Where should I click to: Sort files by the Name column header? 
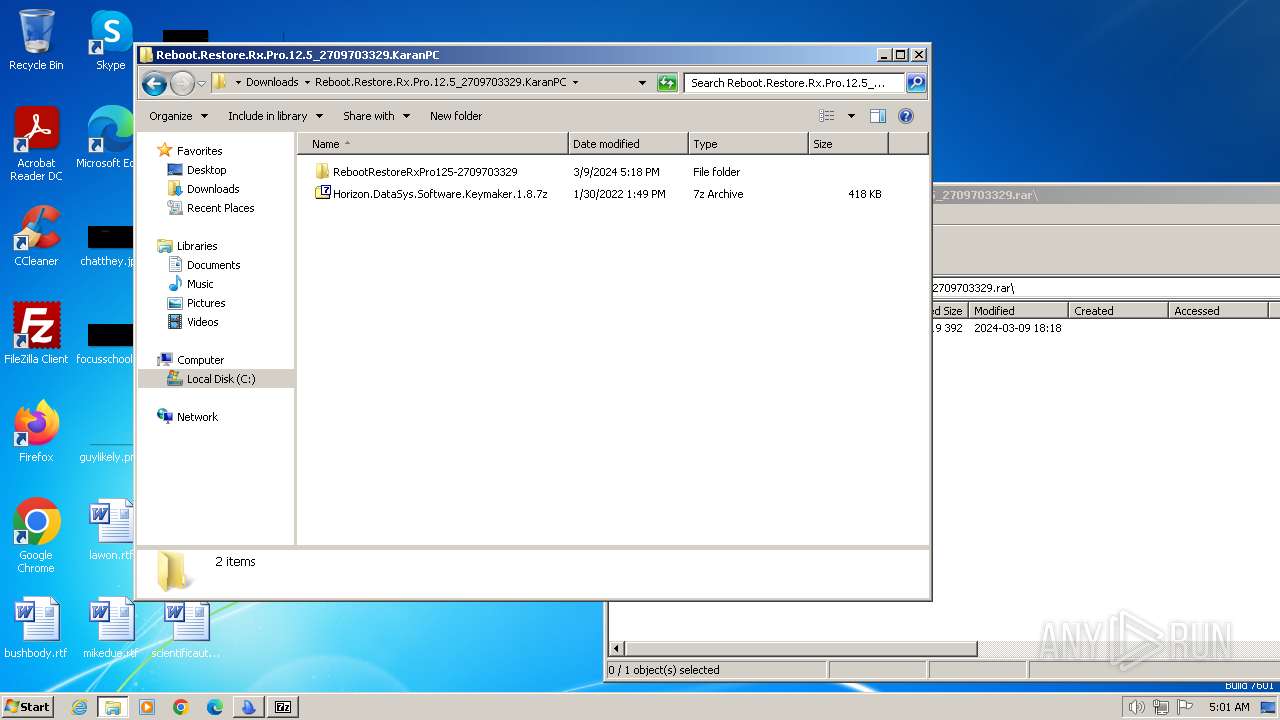tap(432, 144)
